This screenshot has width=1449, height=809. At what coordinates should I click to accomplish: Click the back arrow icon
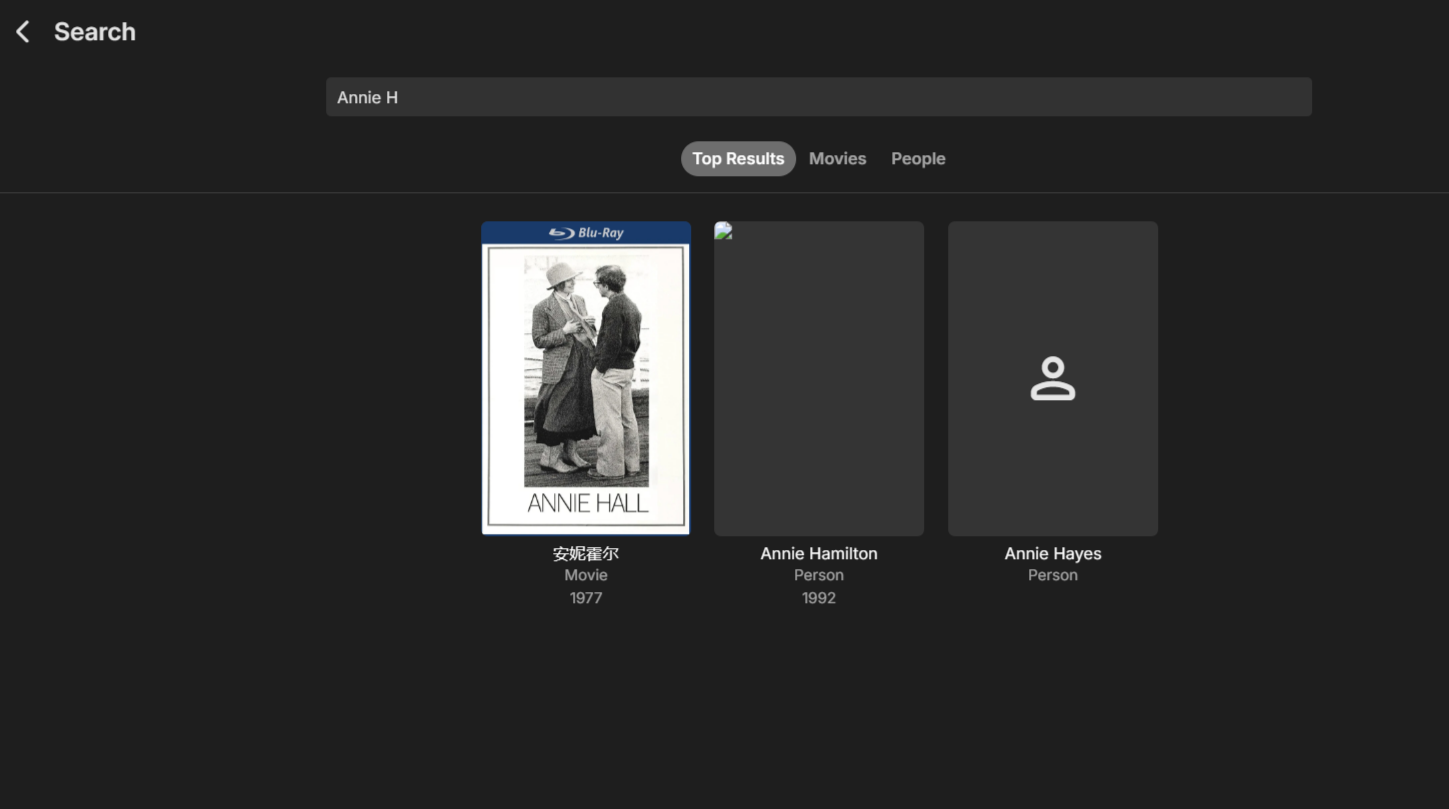23,32
